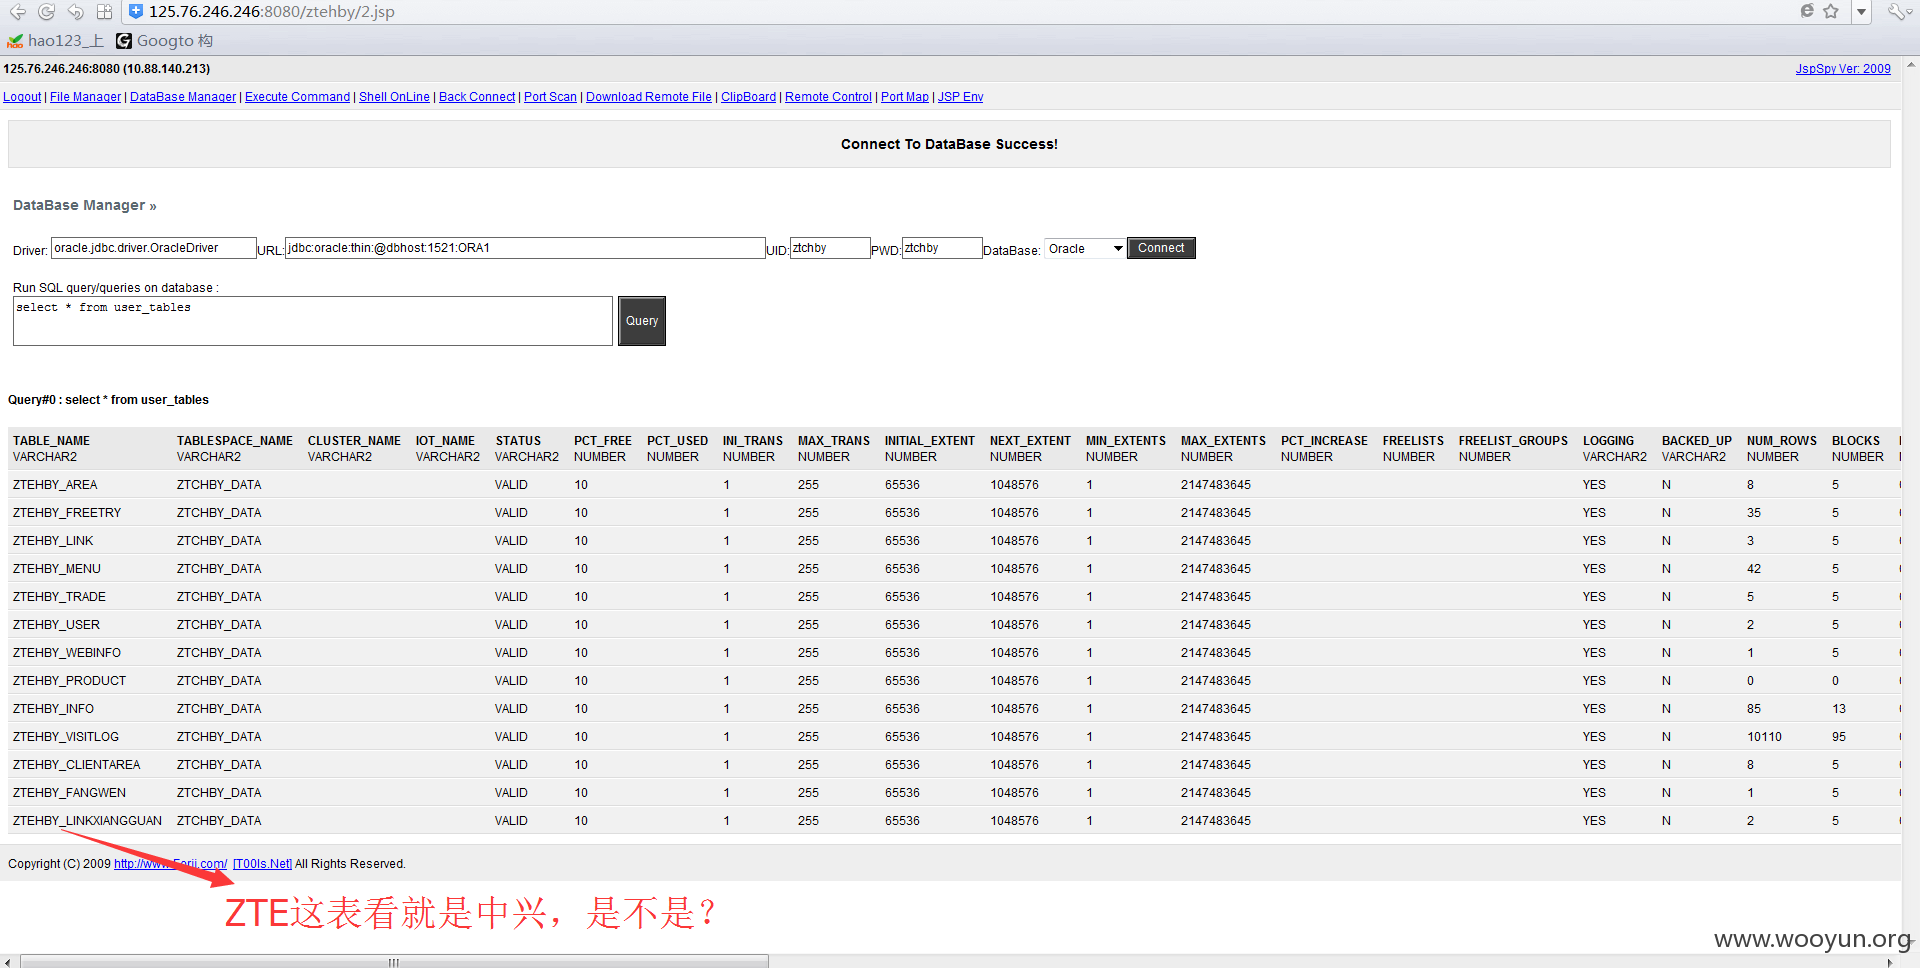Click the NUM_ROWS column header

tap(1782, 441)
